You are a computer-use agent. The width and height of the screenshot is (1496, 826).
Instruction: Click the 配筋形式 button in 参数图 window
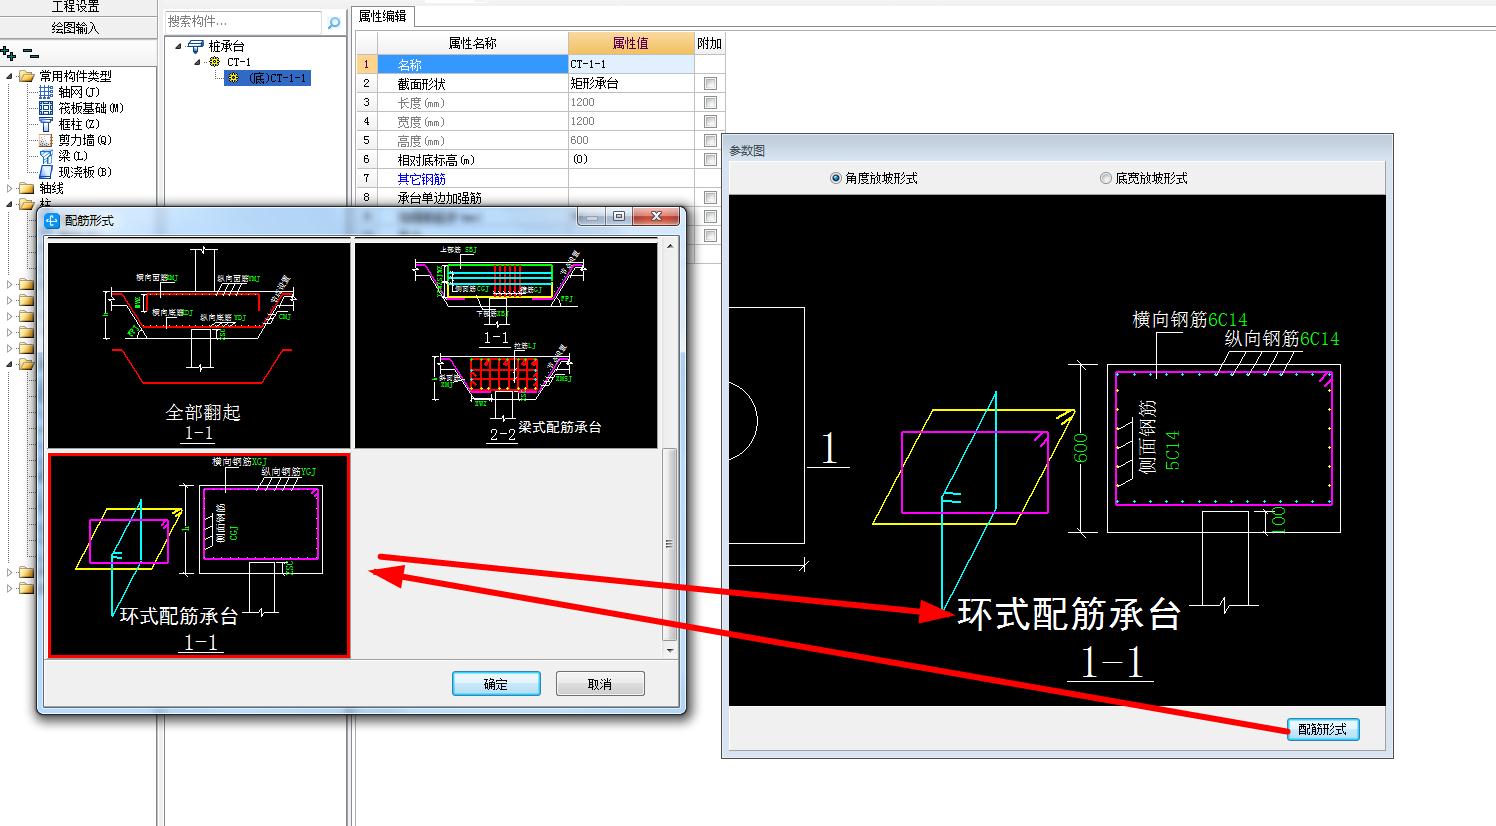pyautogui.click(x=1322, y=729)
